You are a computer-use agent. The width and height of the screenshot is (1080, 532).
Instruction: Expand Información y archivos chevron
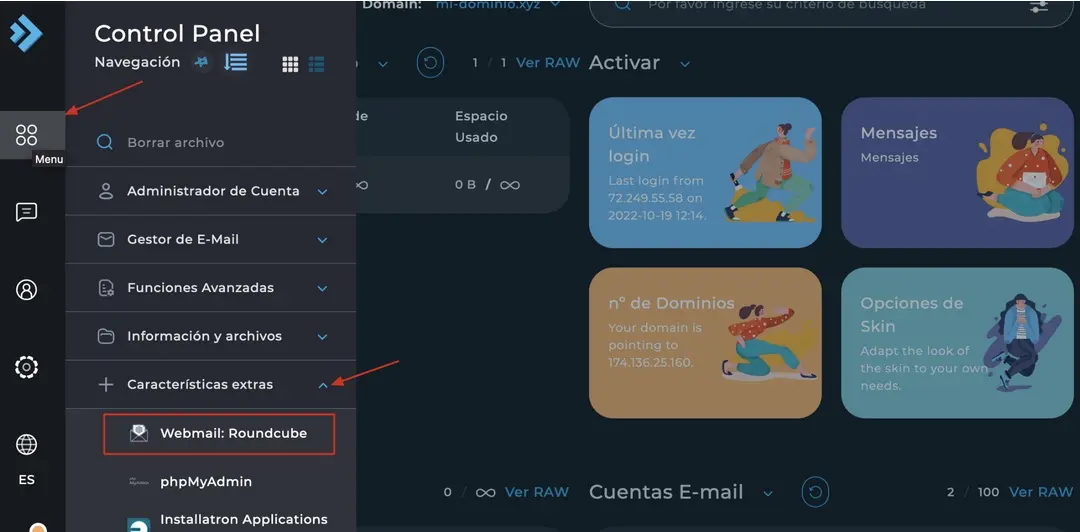[x=322, y=337]
